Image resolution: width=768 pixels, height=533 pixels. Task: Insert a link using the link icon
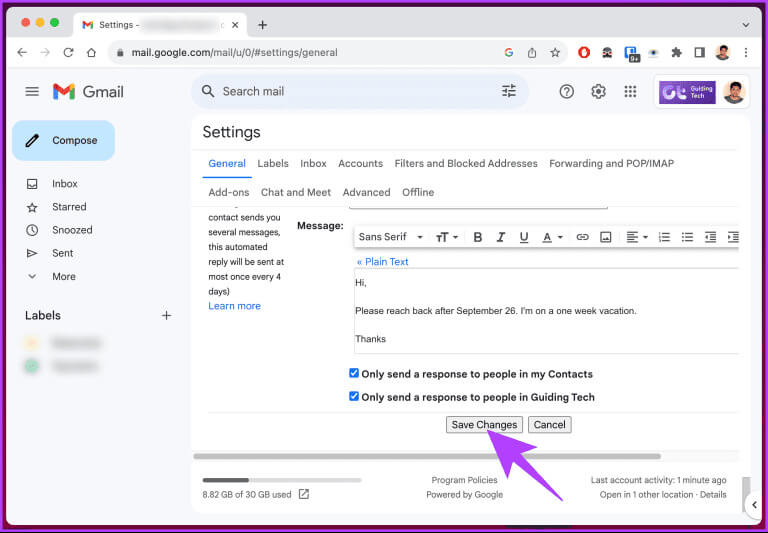click(582, 237)
